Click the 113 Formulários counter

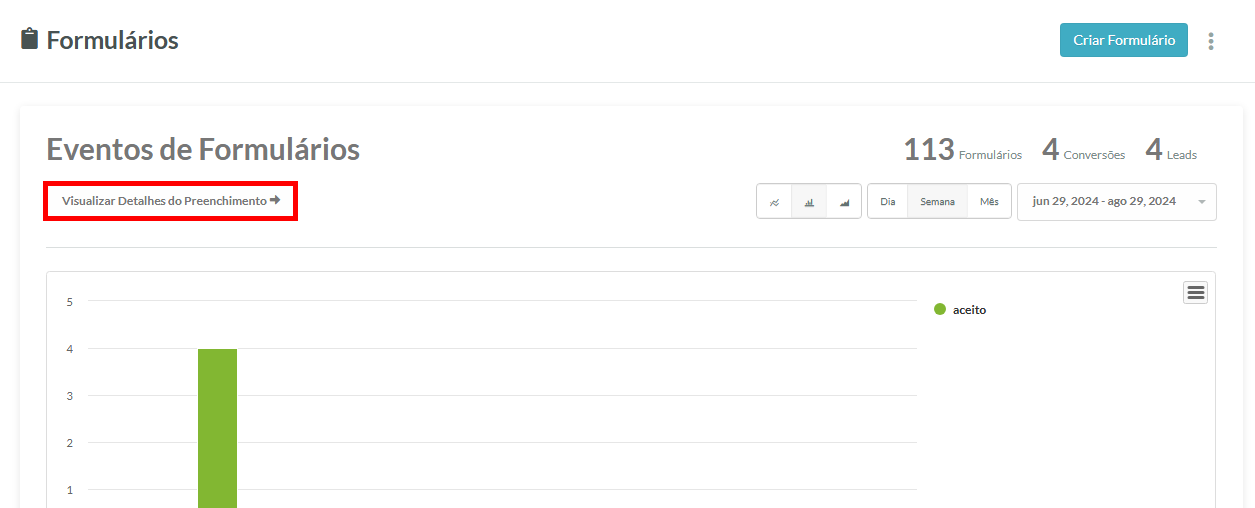point(962,151)
